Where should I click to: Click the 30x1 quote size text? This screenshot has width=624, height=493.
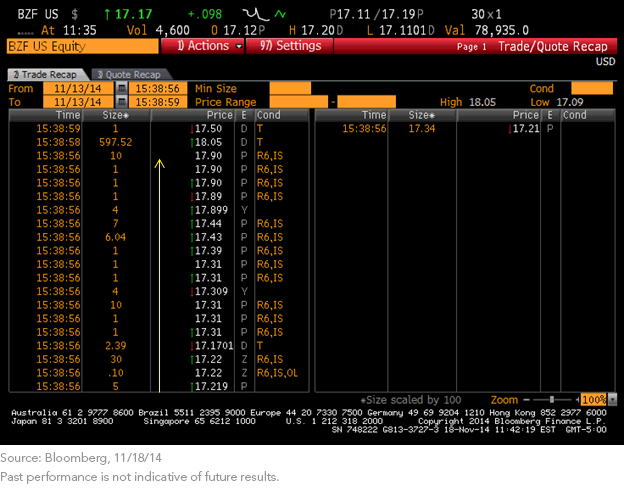coord(486,15)
